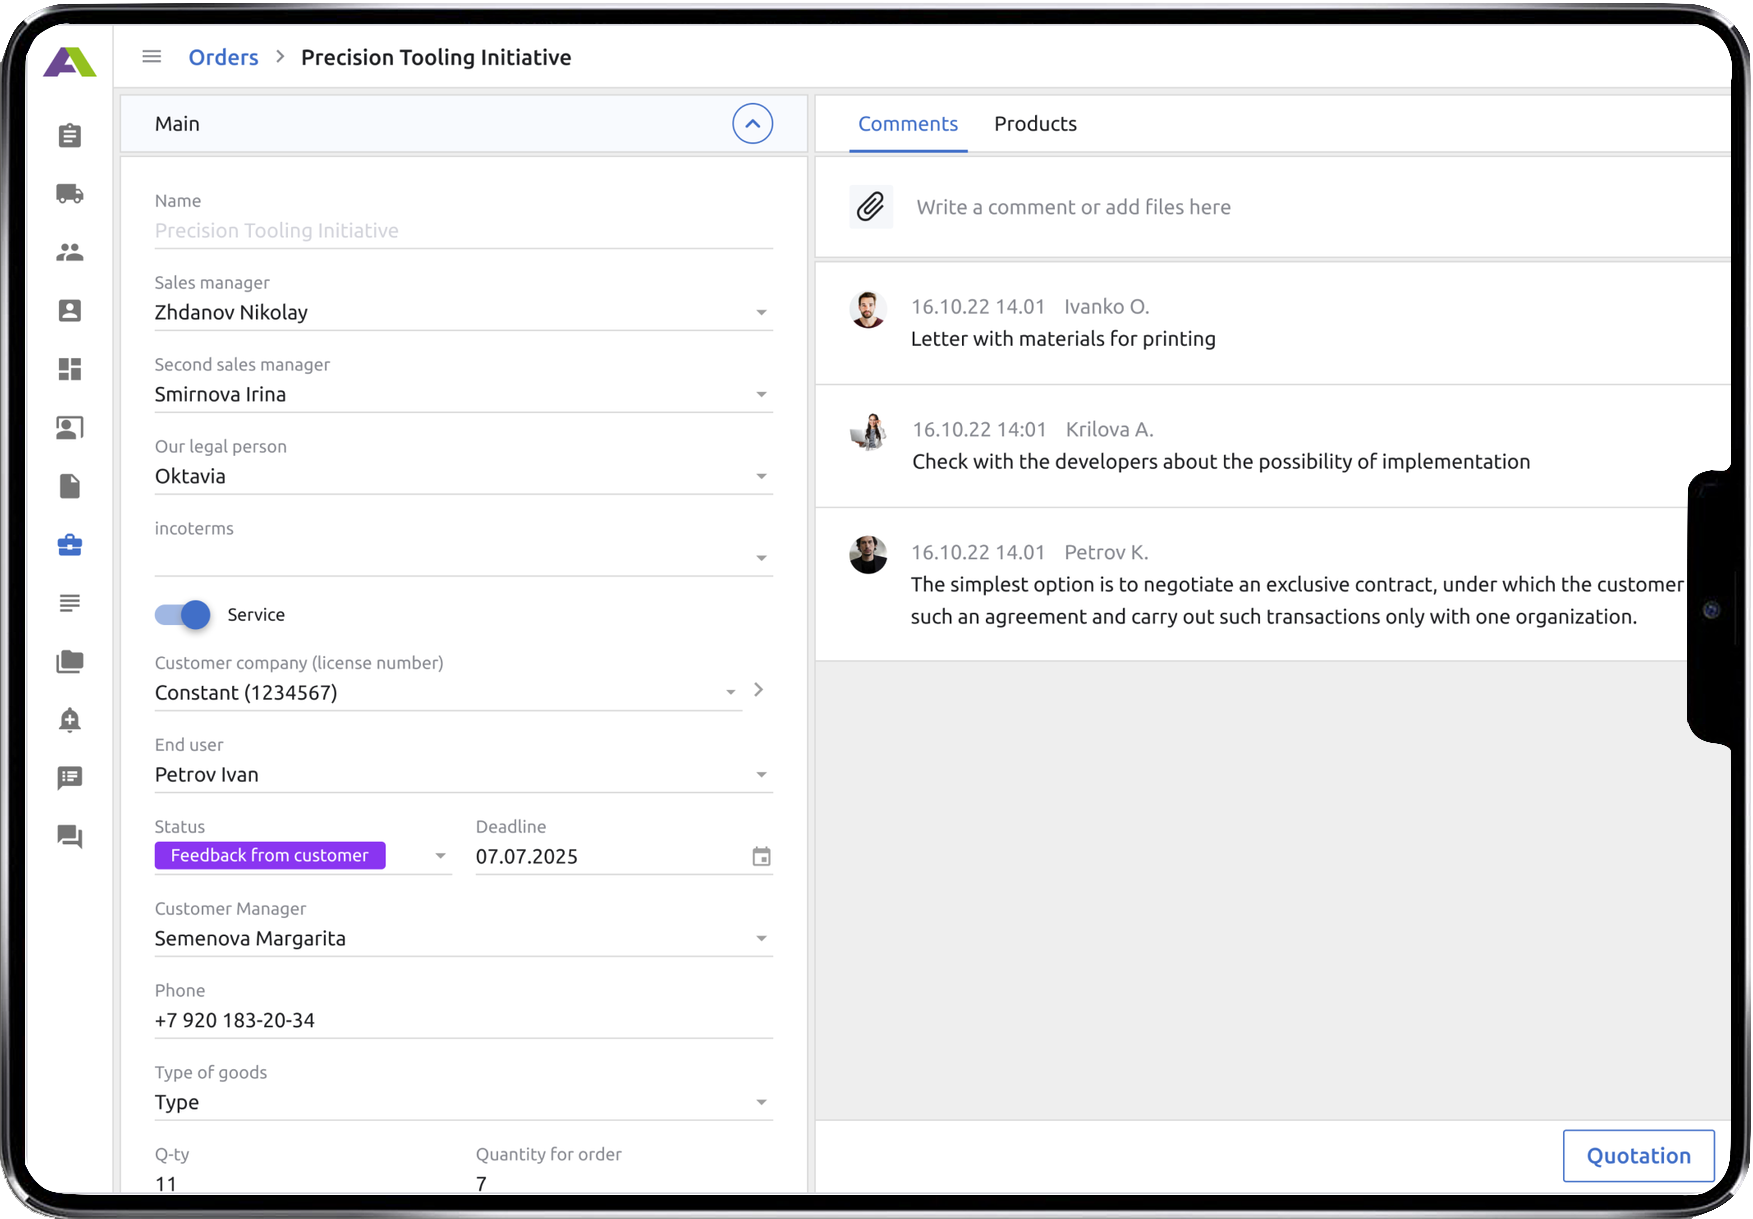The height and width of the screenshot is (1219, 1753).
Task: Open the Status dropdown arrow
Action: [440, 856]
